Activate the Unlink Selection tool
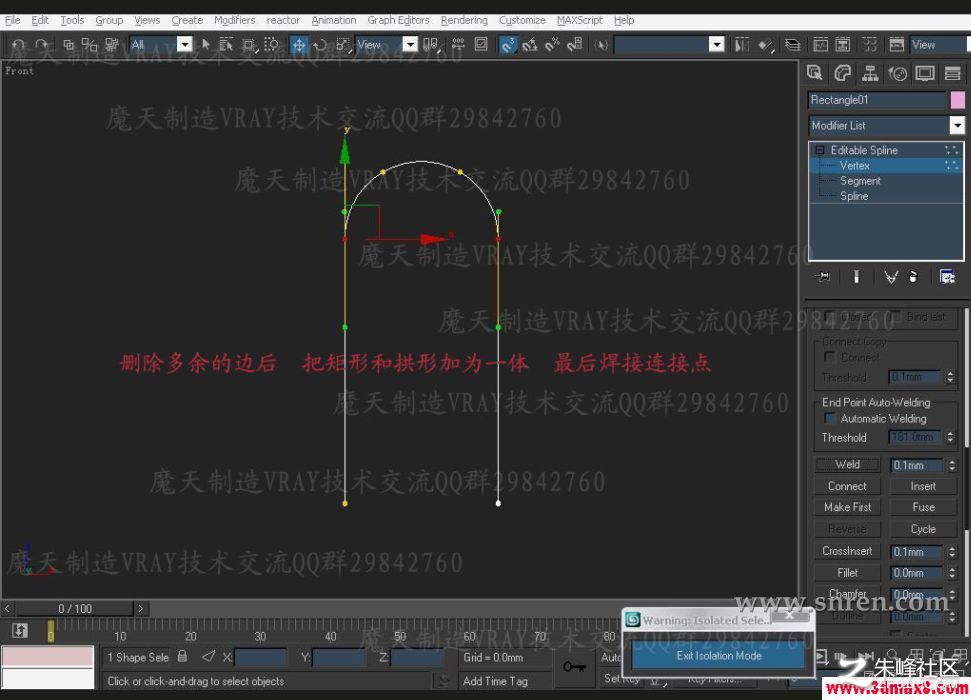The height and width of the screenshot is (700, 971). 90,45
